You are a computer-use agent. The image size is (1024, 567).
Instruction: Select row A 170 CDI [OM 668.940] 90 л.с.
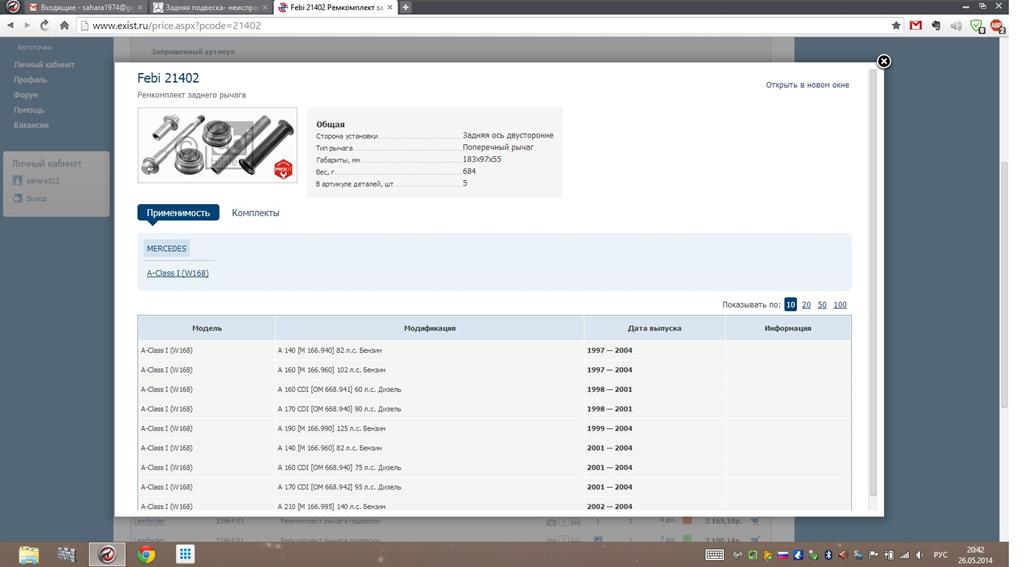click(x=494, y=409)
